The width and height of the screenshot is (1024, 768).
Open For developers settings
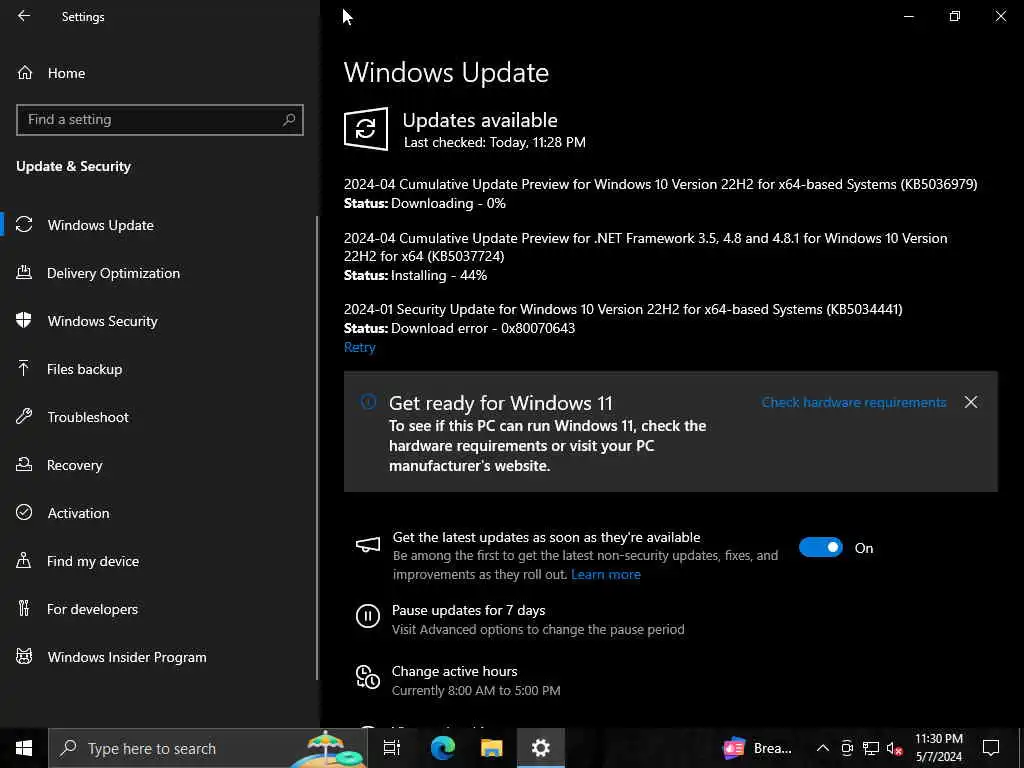pyautogui.click(x=92, y=609)
